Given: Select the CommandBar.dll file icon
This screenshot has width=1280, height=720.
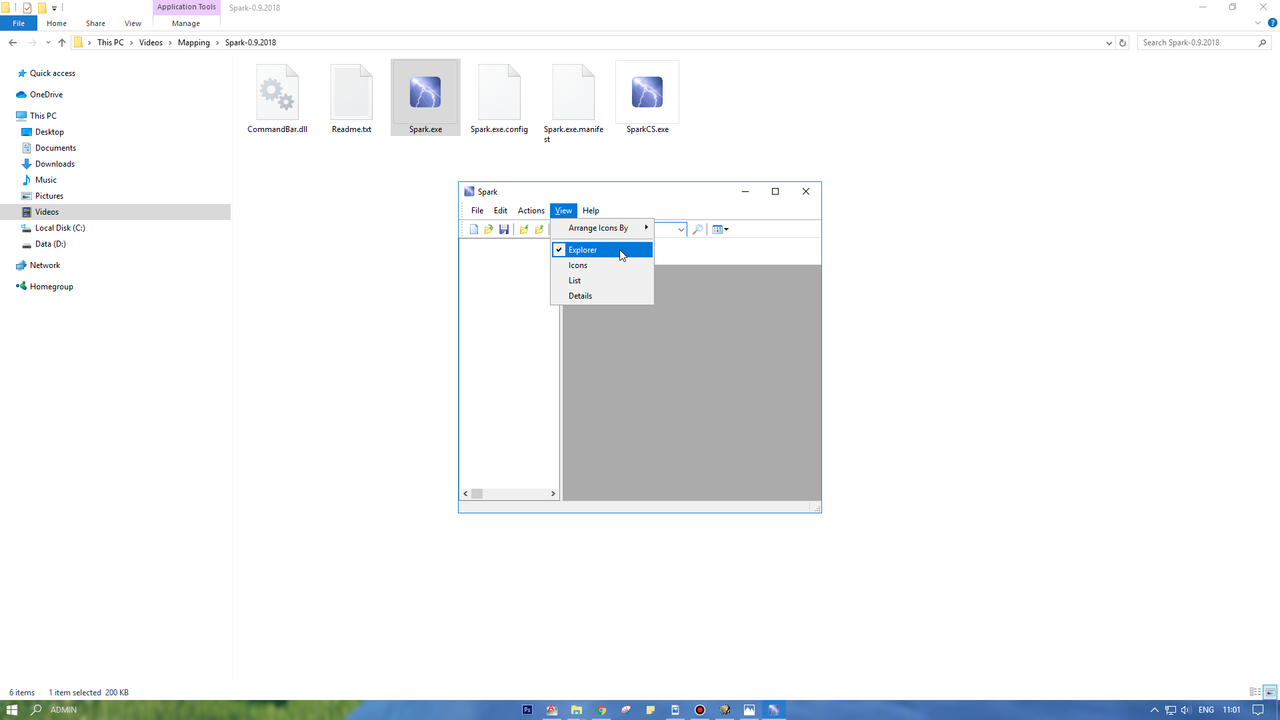Looking at the screenshot, I should [277, 98].
